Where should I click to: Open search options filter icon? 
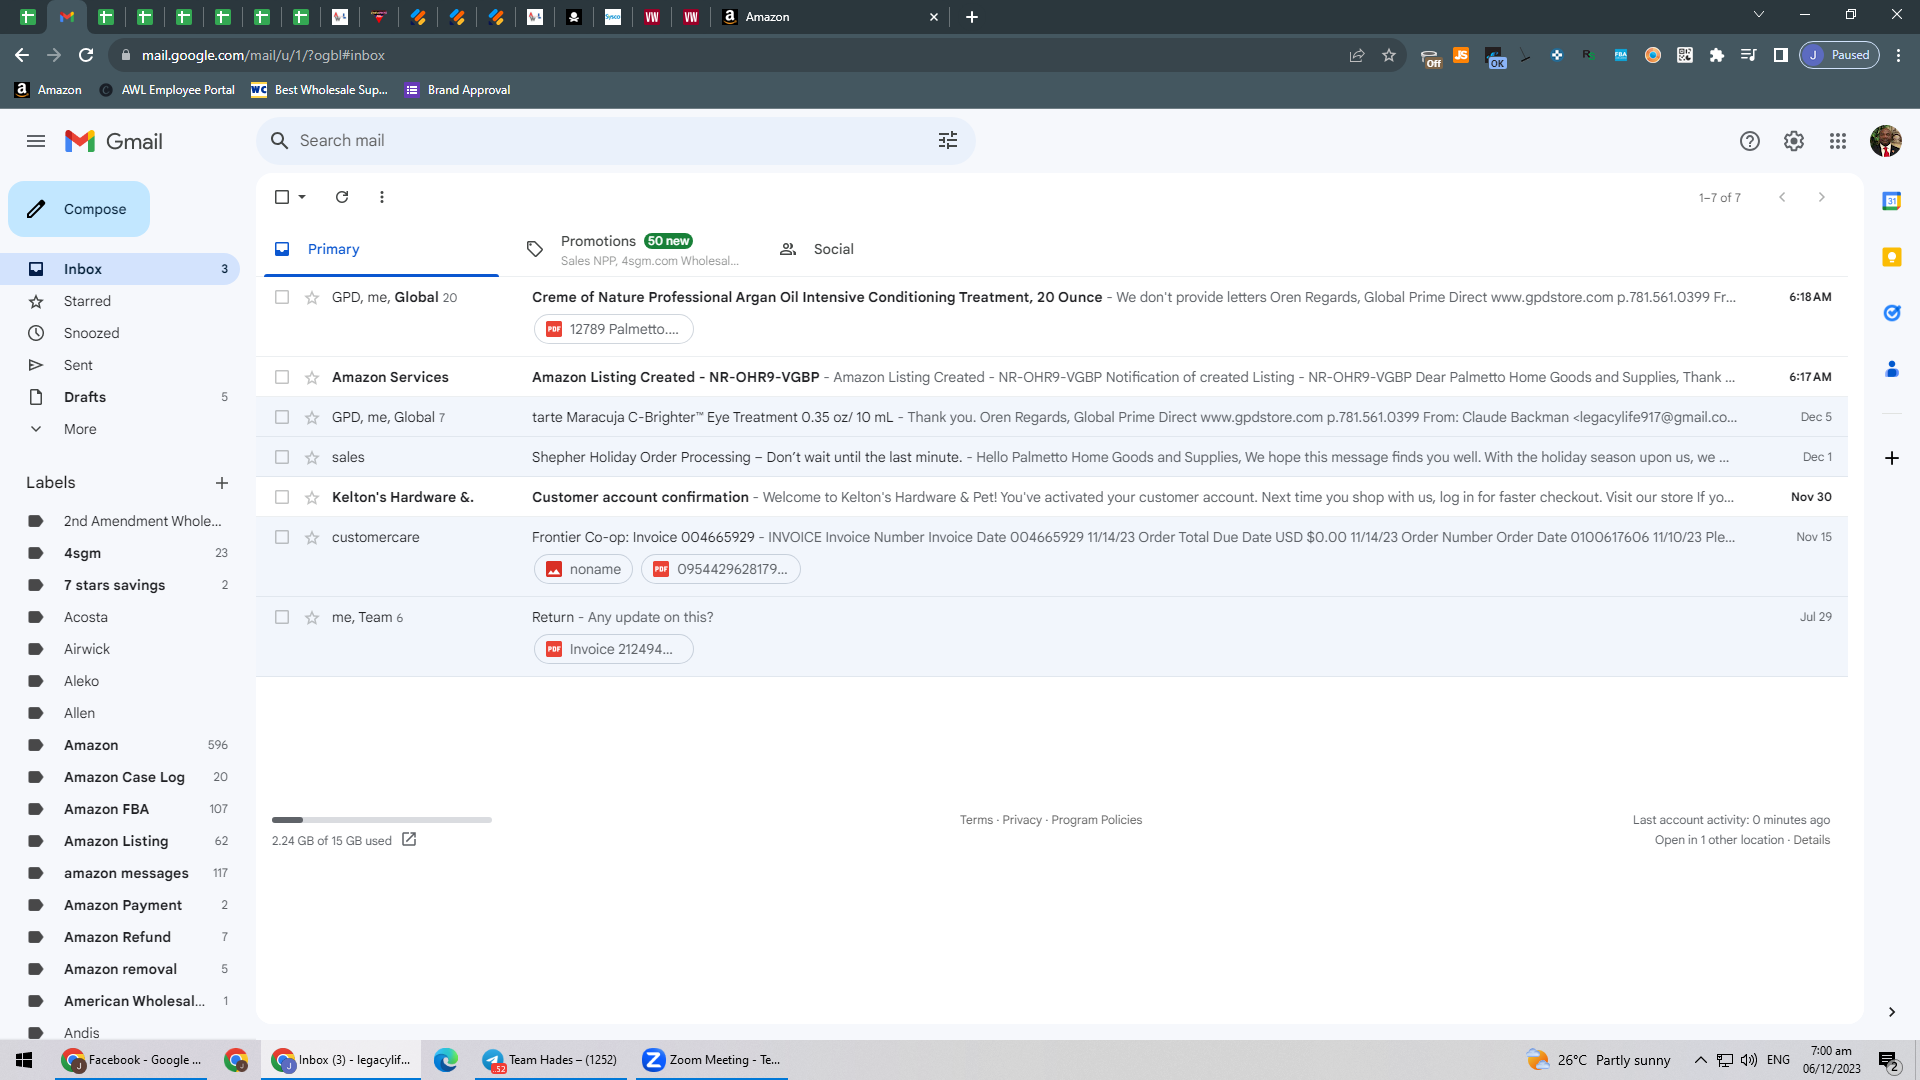pos(948,141)
